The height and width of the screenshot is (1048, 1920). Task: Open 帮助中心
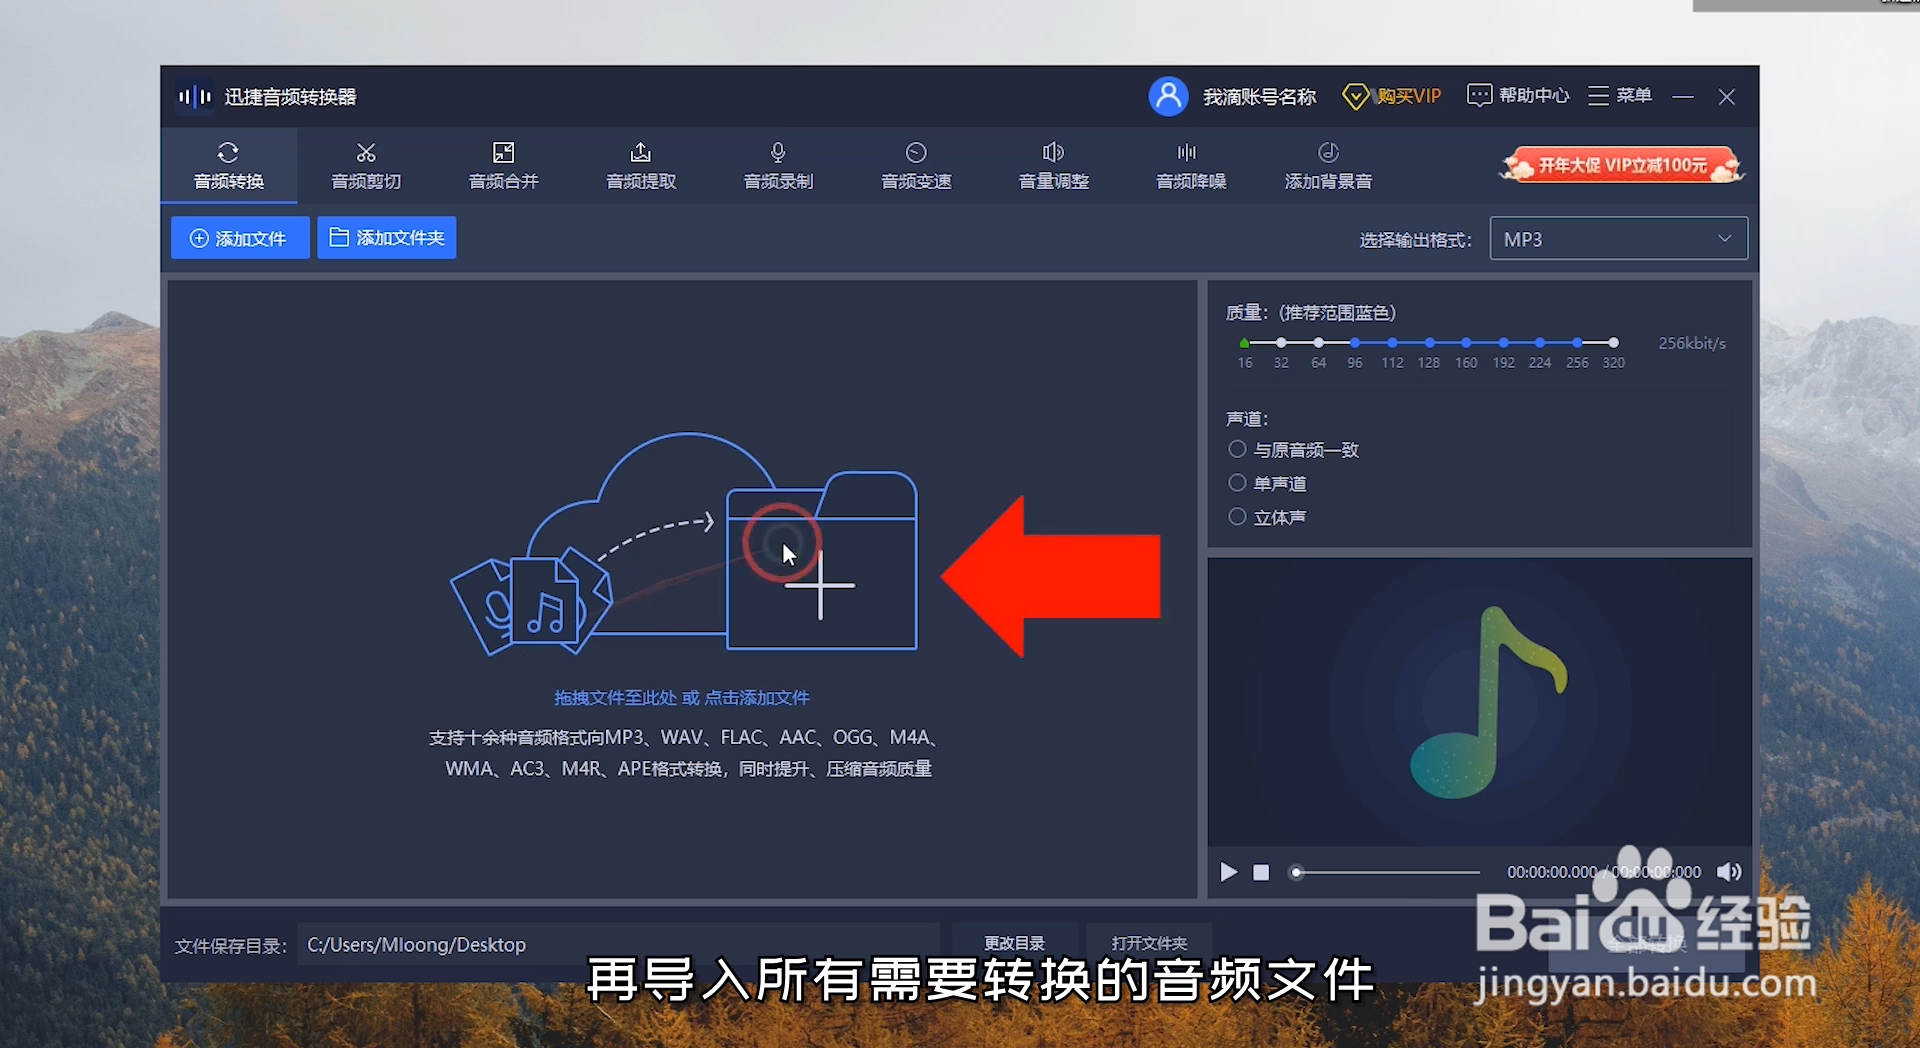pos(1517,95)
